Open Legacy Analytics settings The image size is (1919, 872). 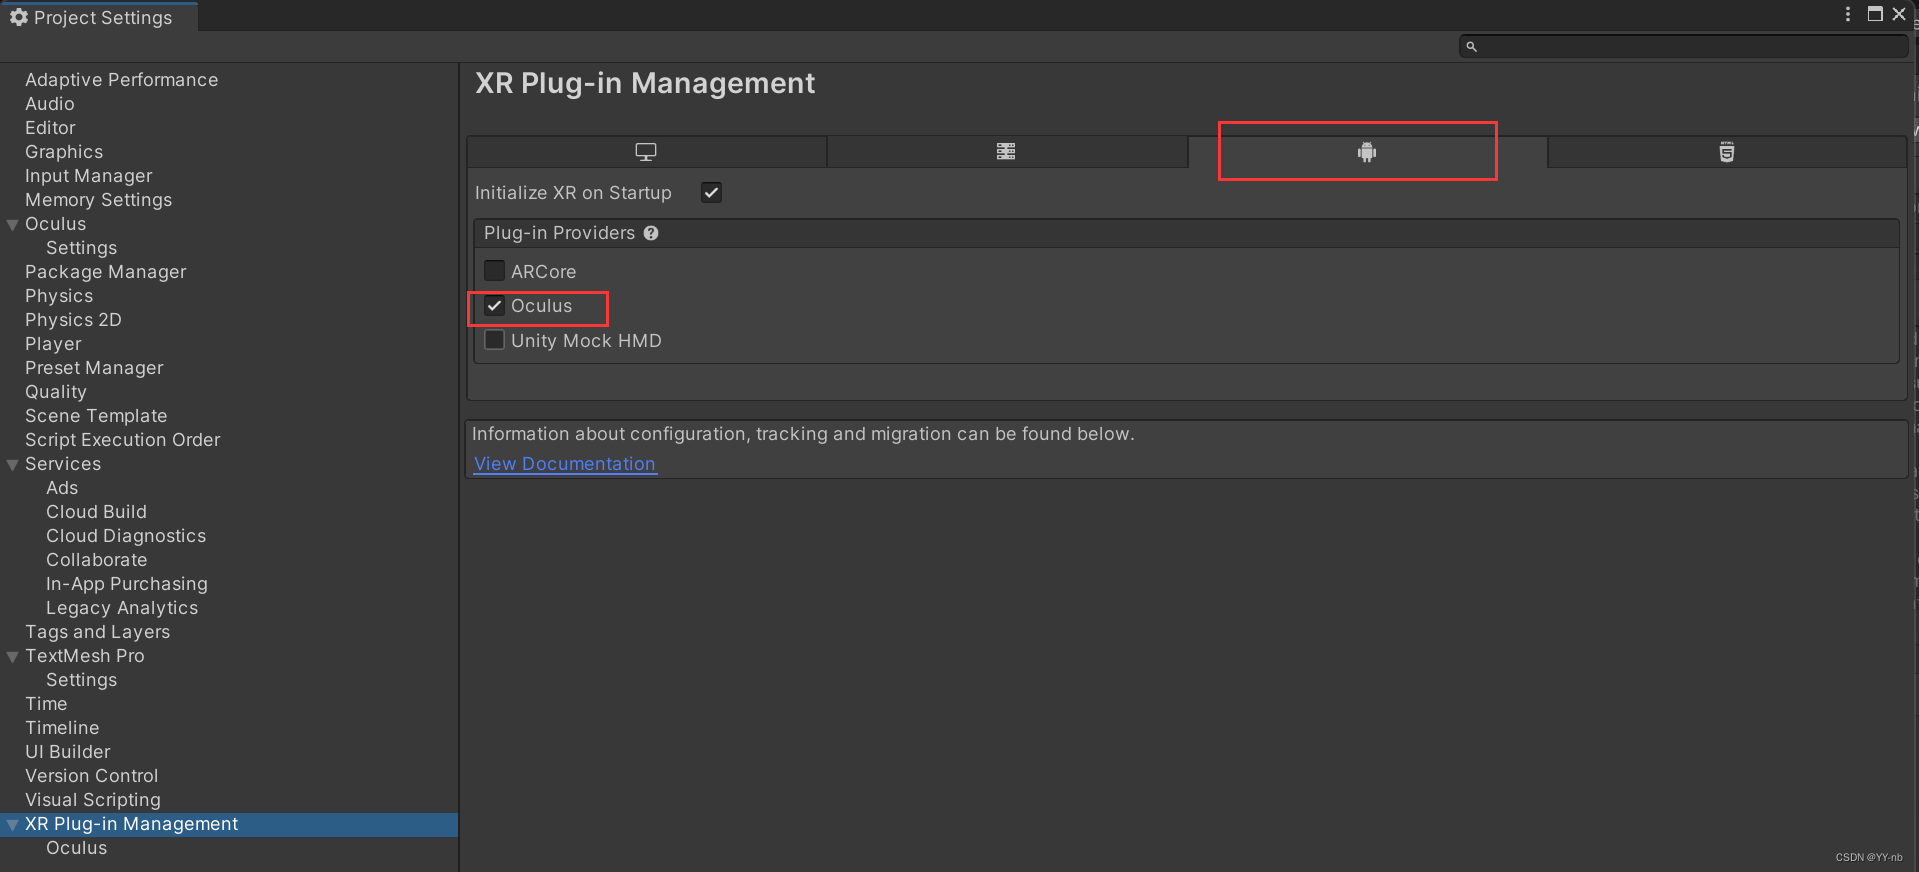click(x=122, y=608)
